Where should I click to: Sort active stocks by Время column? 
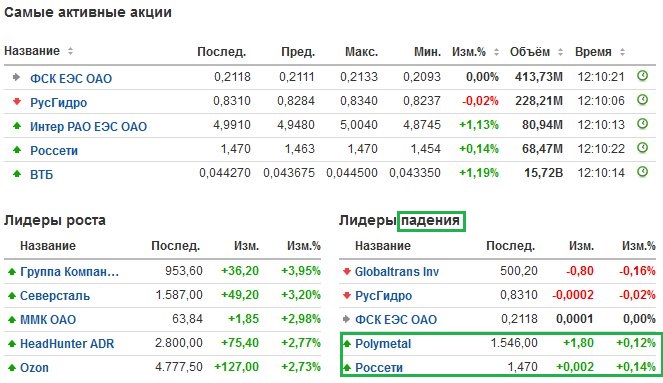[x=622, y=52]
